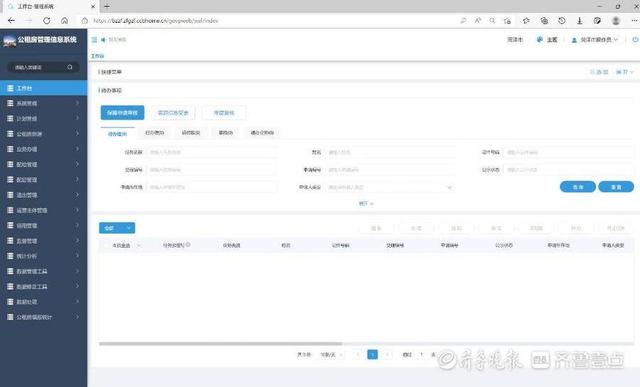Click the browser refresh icon
The image size is (640, 387).
pos(47,20)
